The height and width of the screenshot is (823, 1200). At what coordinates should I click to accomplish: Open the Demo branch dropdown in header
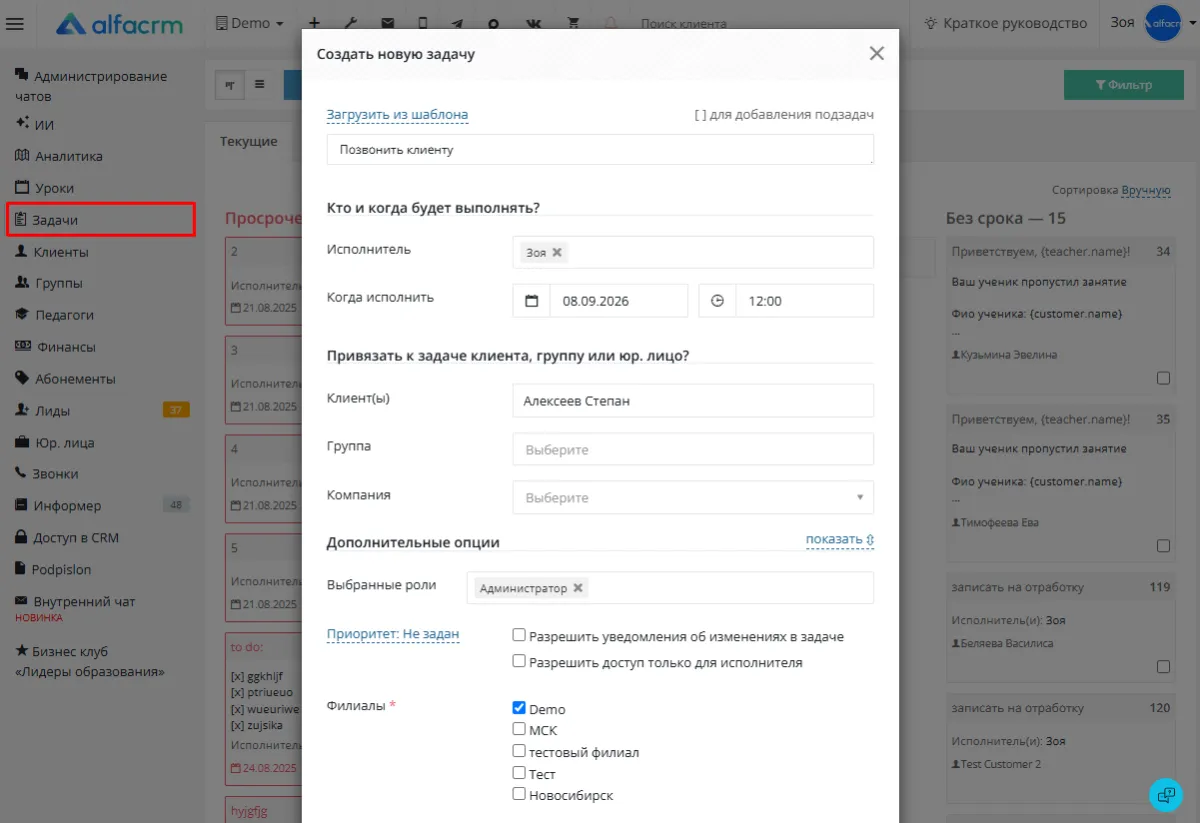(x=250, y=23)
